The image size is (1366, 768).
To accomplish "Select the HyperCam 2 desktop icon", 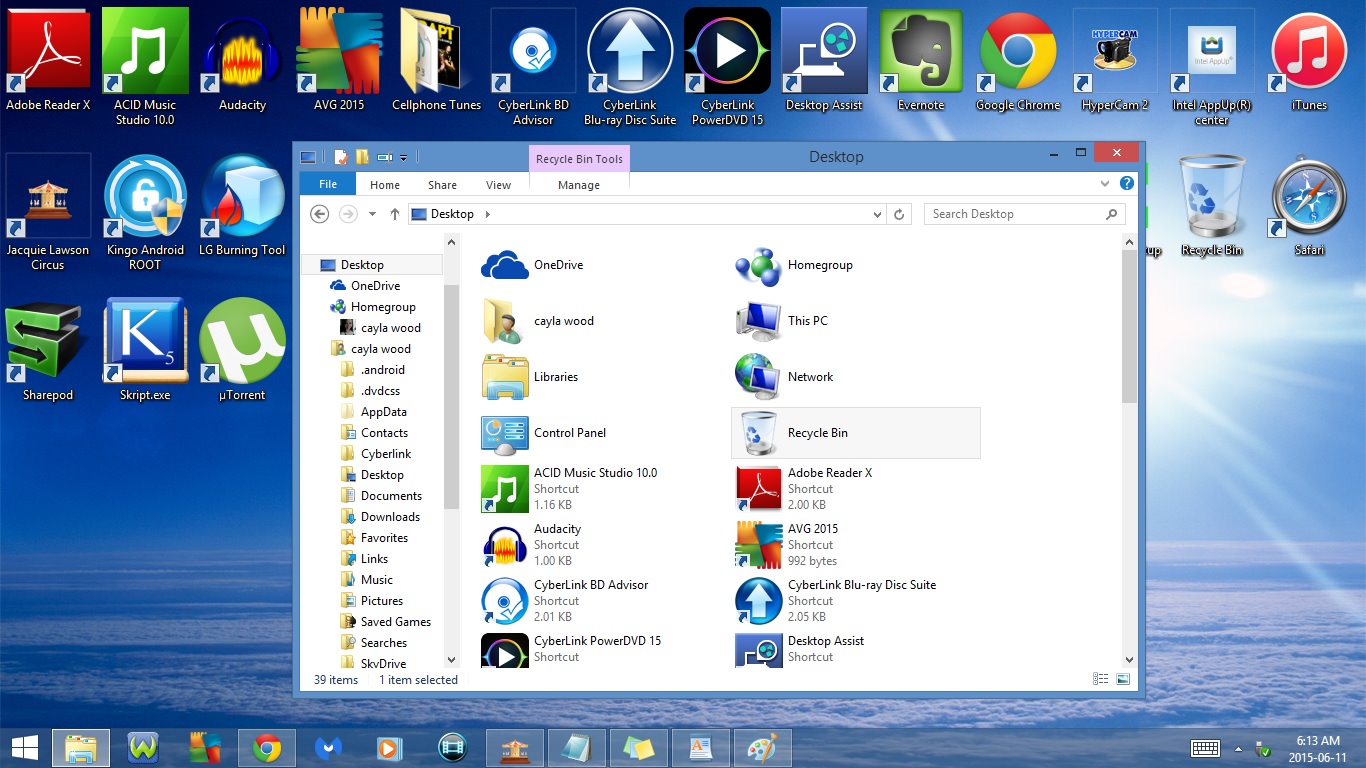I will tap(1115, 60).
